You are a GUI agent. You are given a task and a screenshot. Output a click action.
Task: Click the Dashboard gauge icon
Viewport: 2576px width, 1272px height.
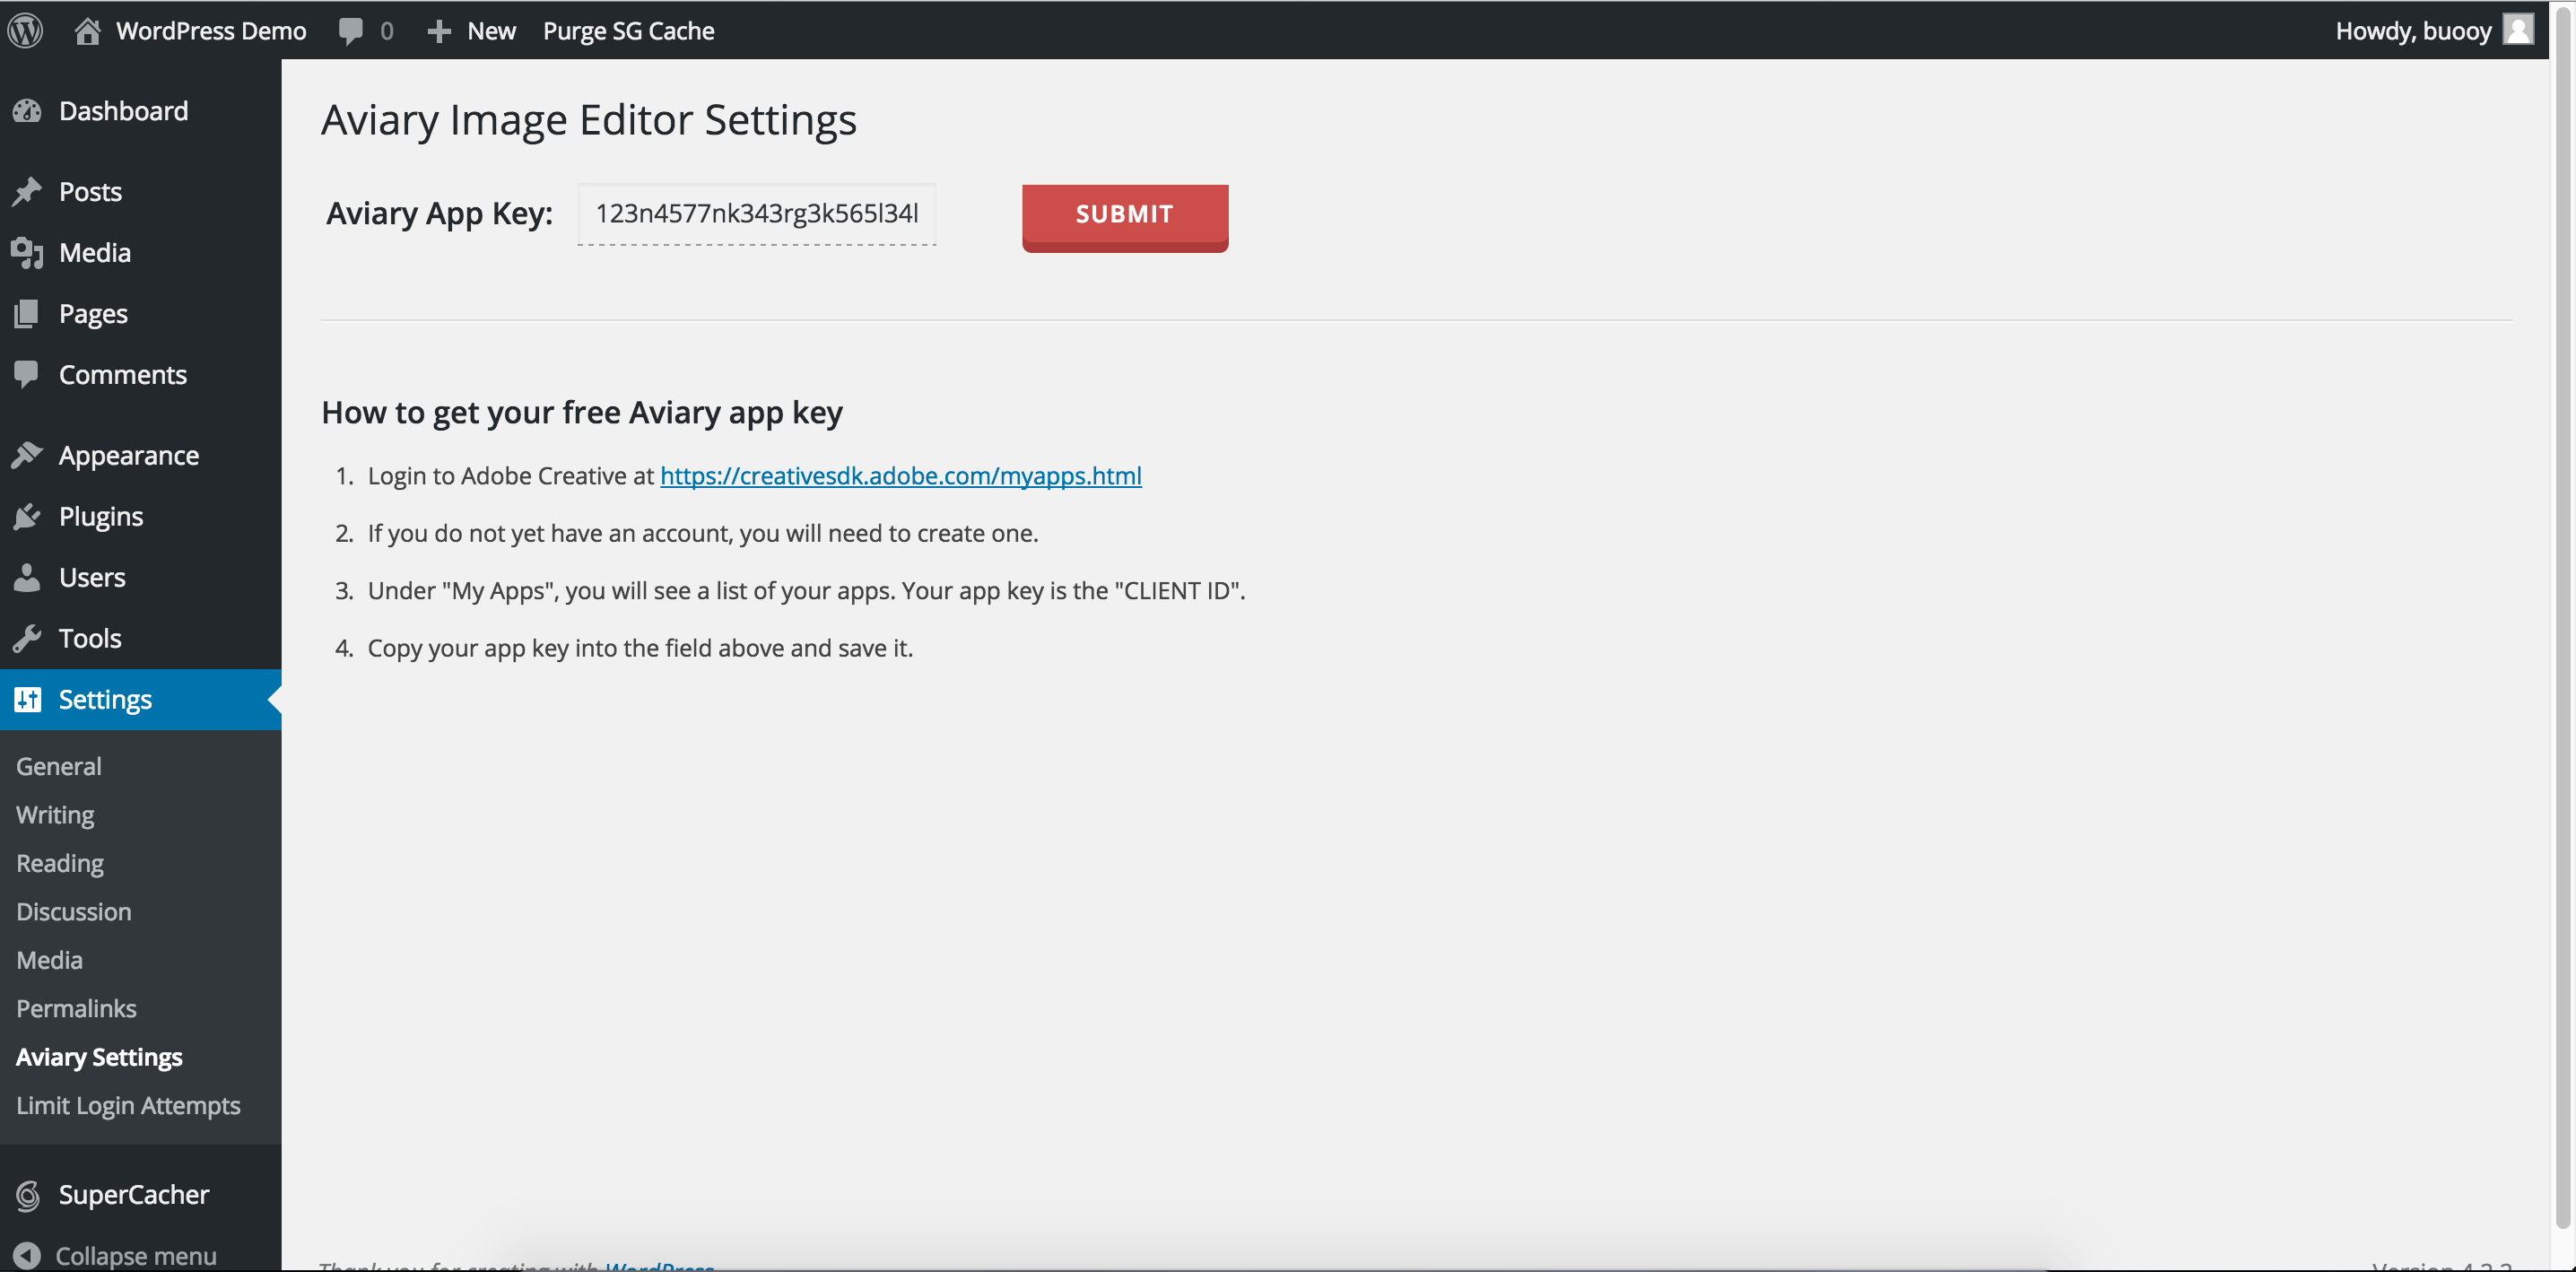click(27, 111)
